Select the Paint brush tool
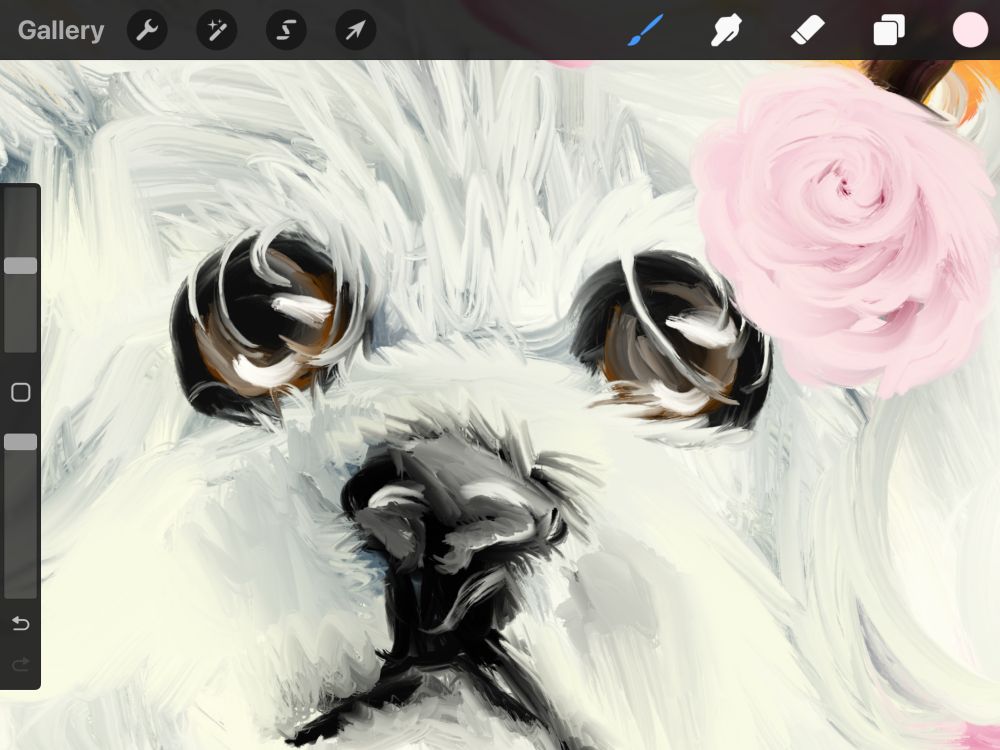This screenshot has height=750, width=1000. tap(645, 30)
